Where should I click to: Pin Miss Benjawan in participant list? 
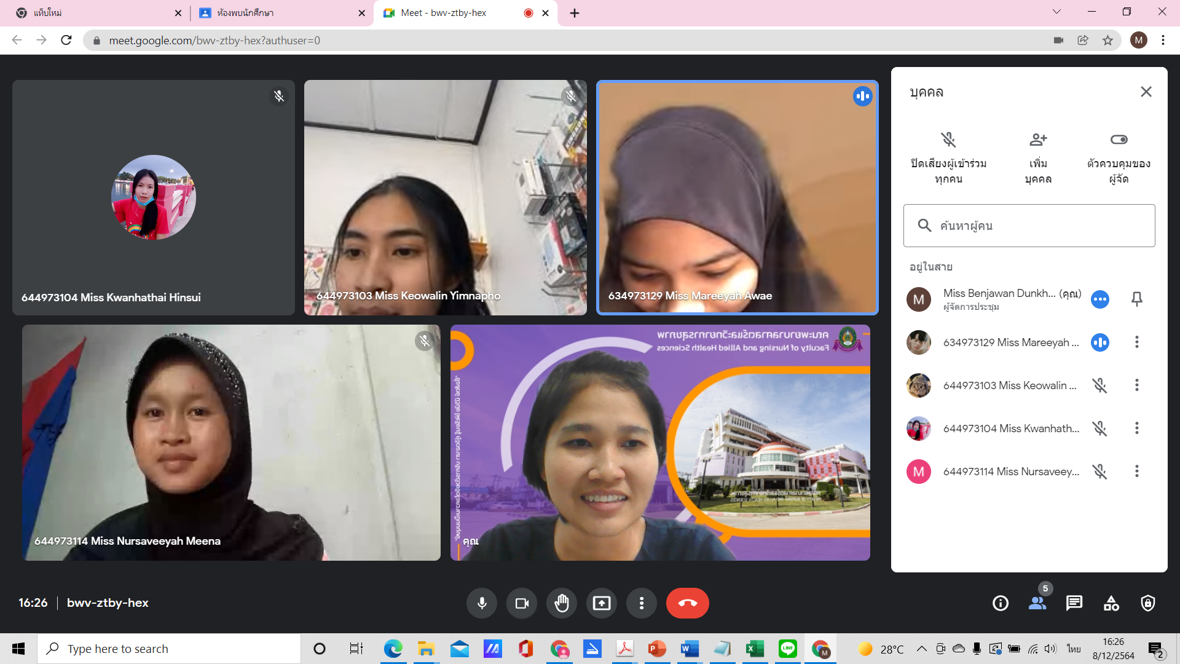[x=1137, y=299]
